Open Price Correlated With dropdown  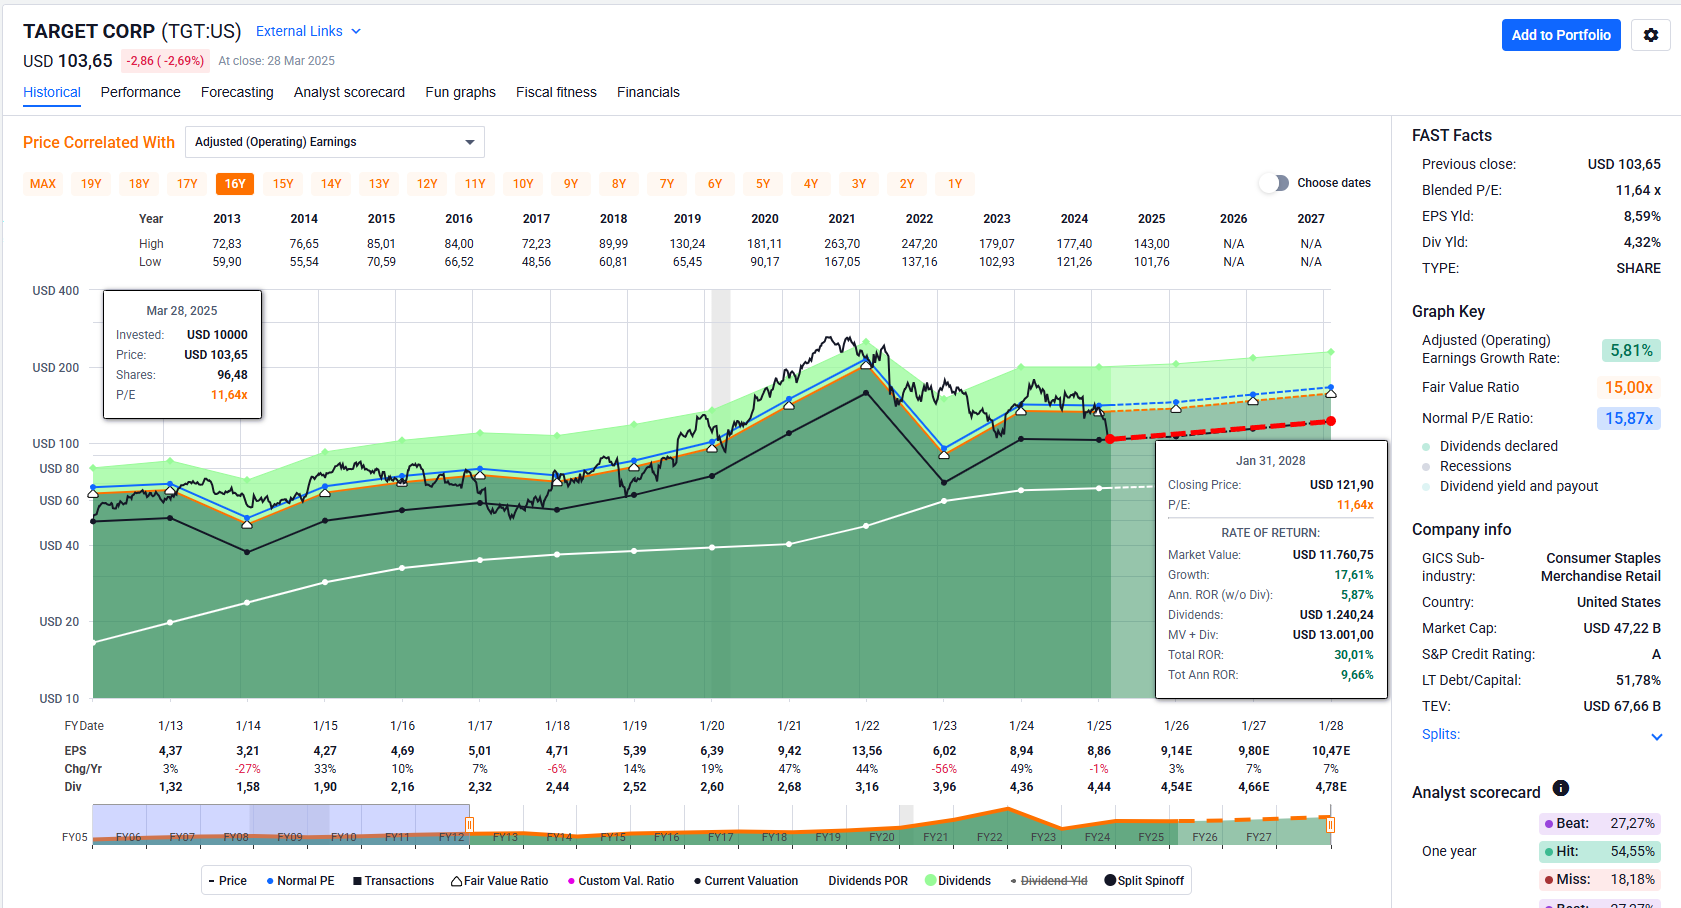tap(334, 142)
